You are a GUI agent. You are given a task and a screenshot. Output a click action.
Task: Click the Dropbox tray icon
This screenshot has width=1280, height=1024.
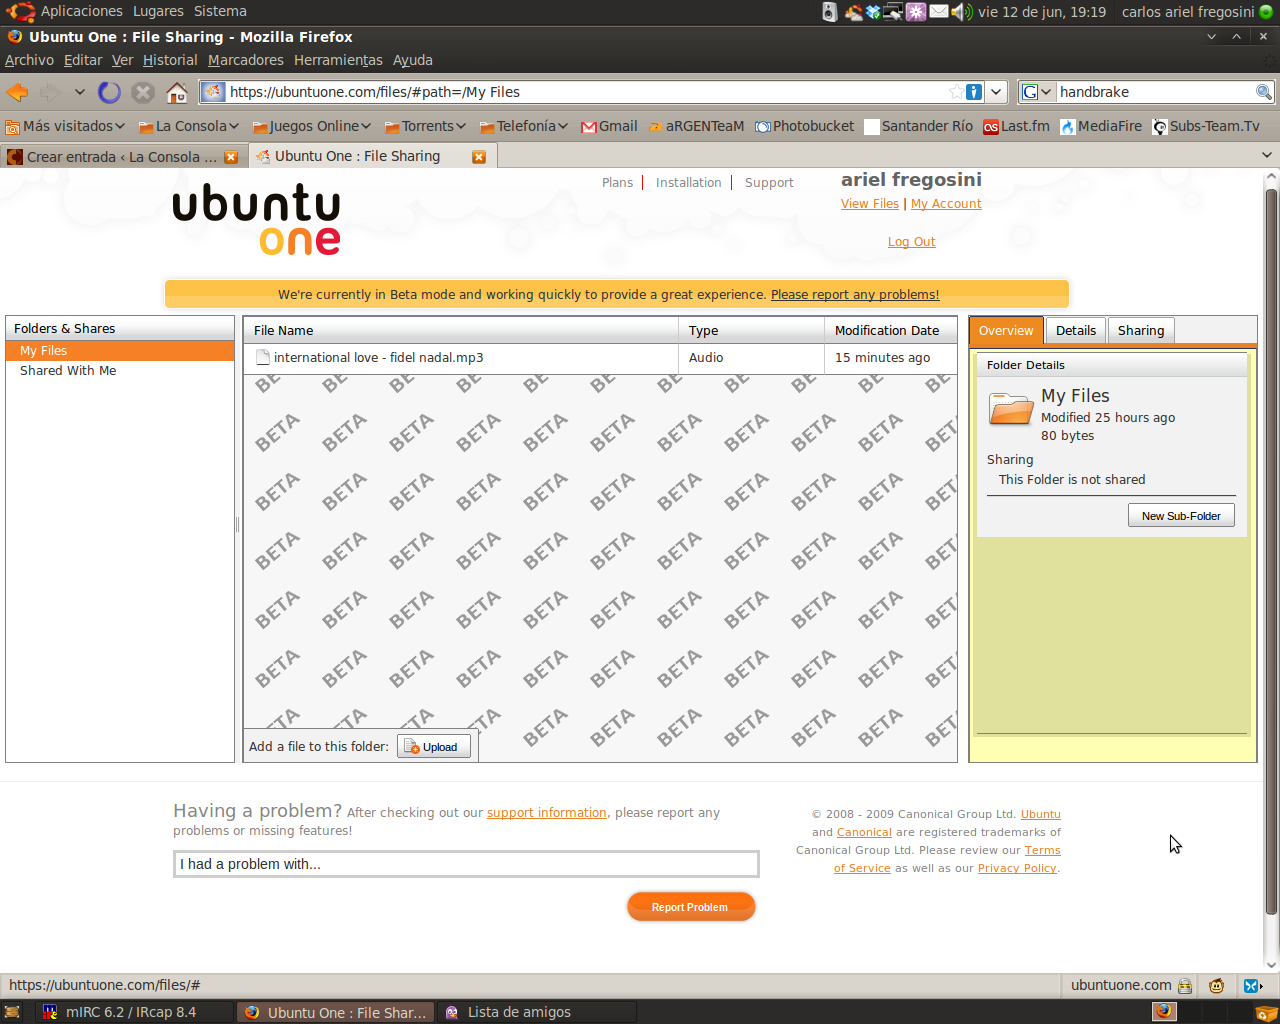[873, 12]
